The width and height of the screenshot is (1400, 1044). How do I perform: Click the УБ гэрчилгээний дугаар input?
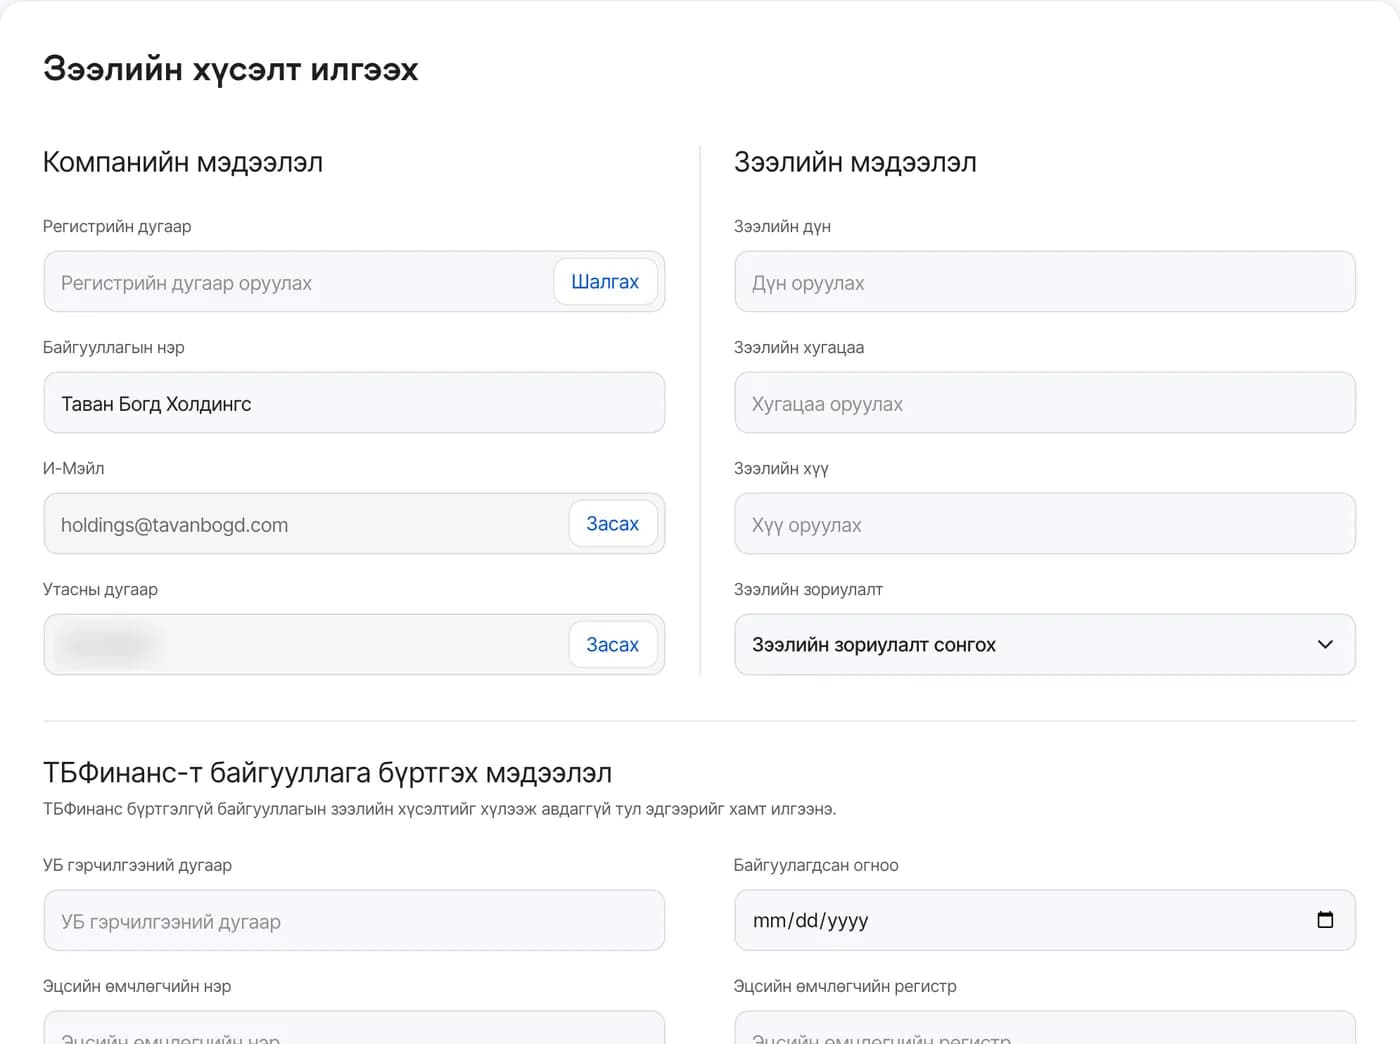(354, 920)
